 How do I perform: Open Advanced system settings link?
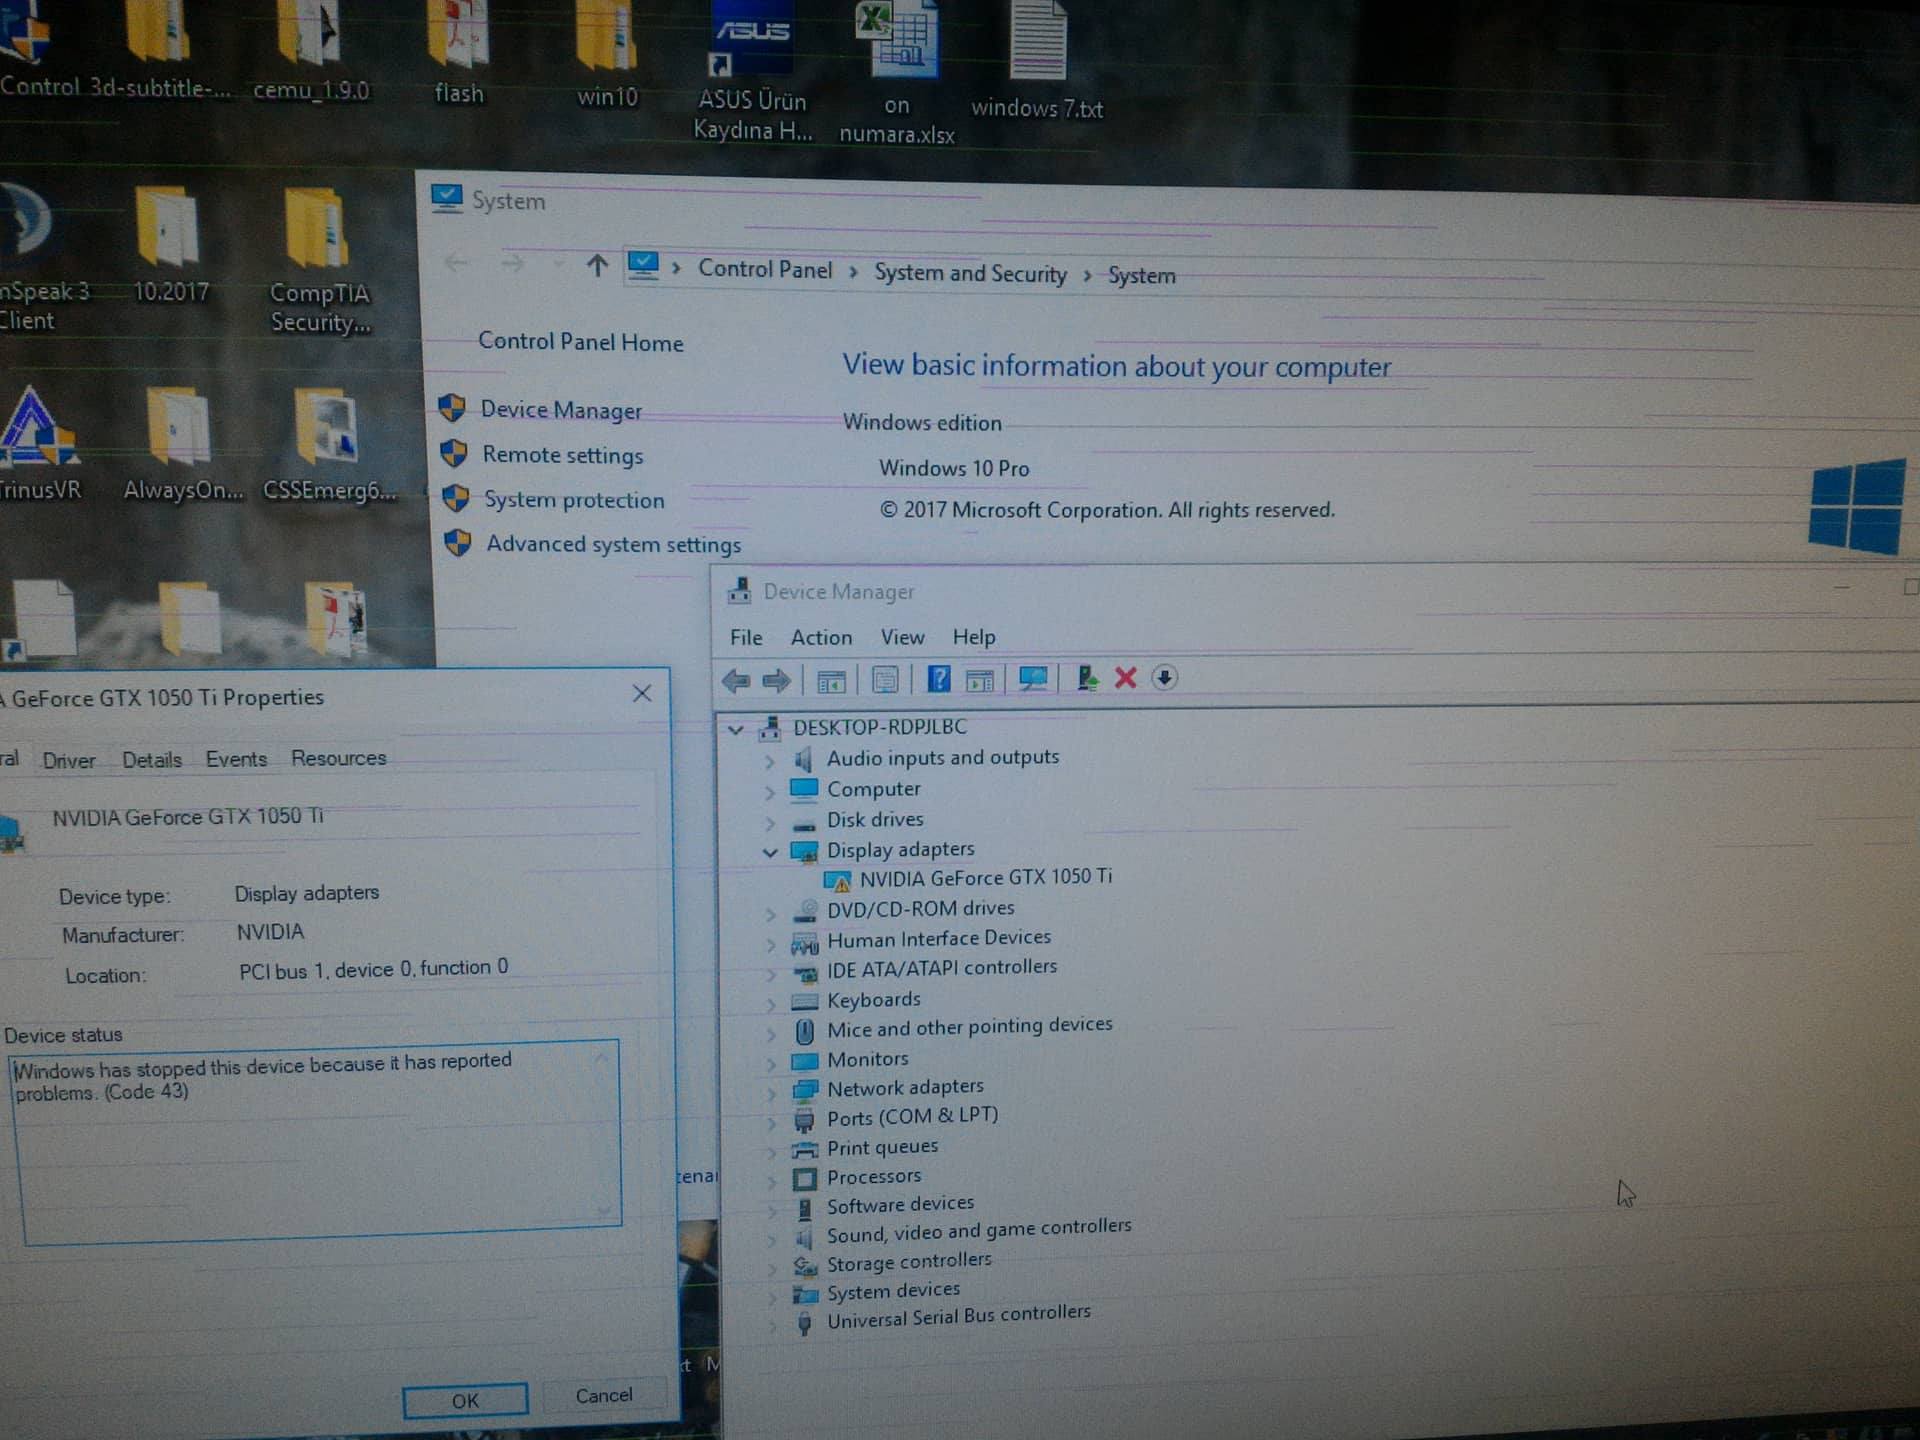[x=614, y=544]
